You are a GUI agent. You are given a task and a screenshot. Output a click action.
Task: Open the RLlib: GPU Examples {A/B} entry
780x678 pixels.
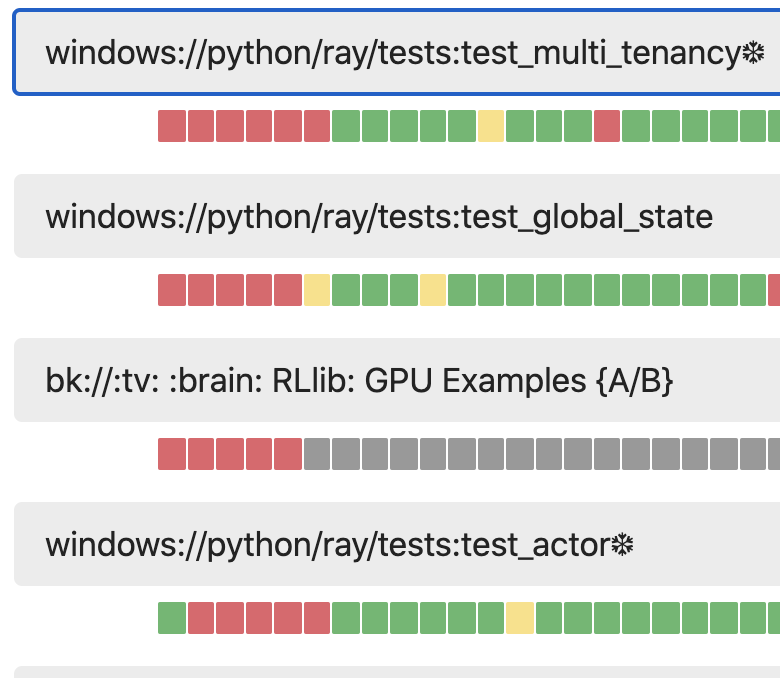pos(397,380)
